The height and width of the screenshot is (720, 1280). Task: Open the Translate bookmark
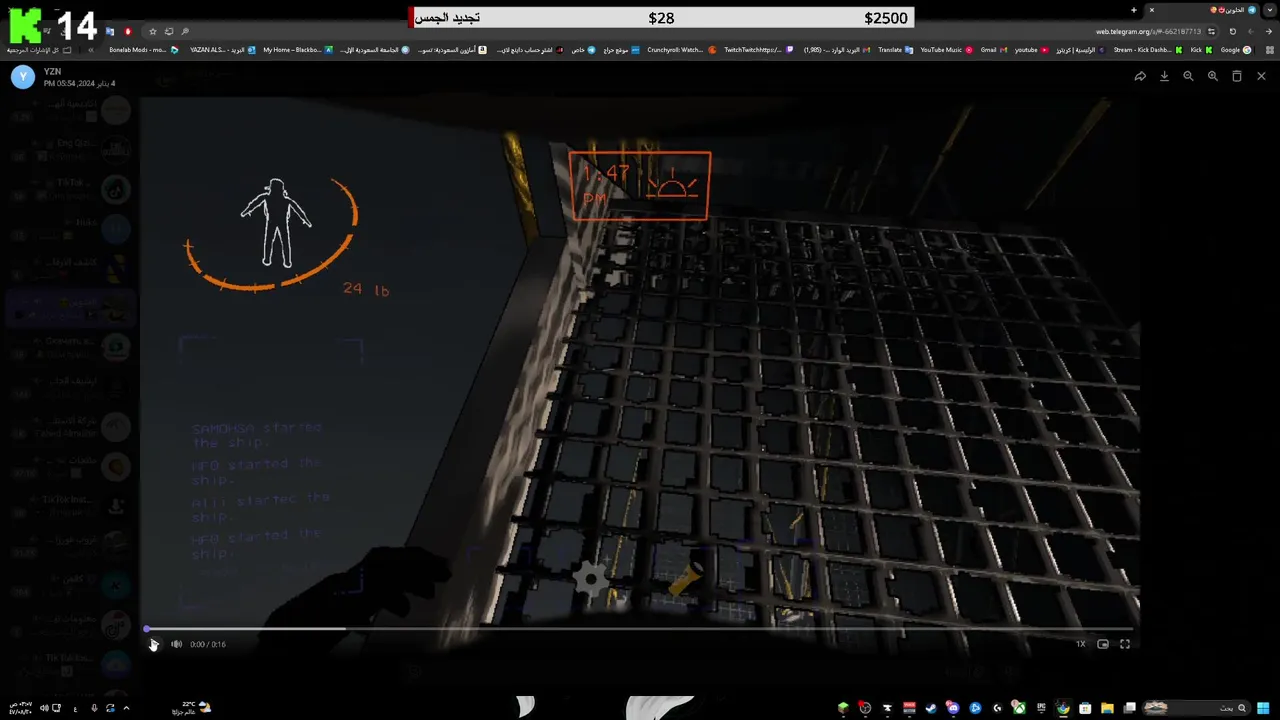pyautogui.click(x=895, y=49)
